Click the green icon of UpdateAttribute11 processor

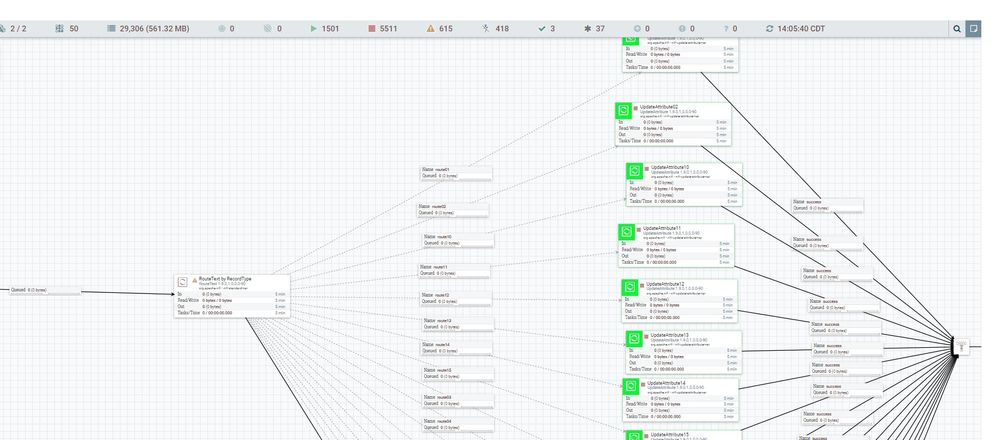click(626, 232)
